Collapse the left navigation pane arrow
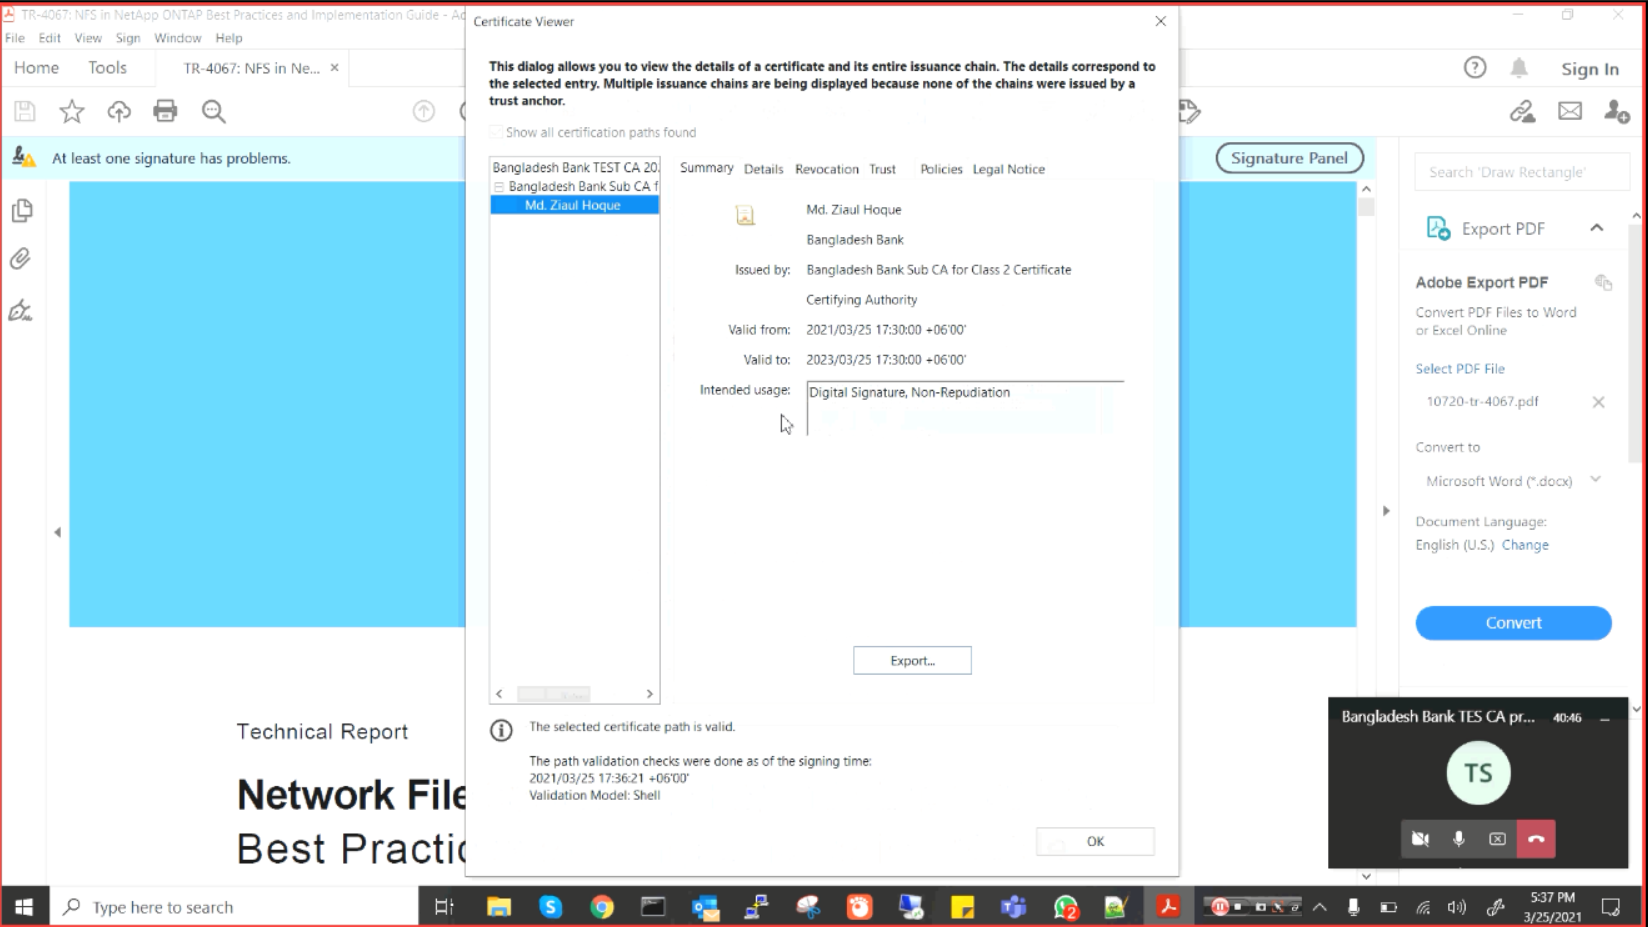 (x=57, y=532)
